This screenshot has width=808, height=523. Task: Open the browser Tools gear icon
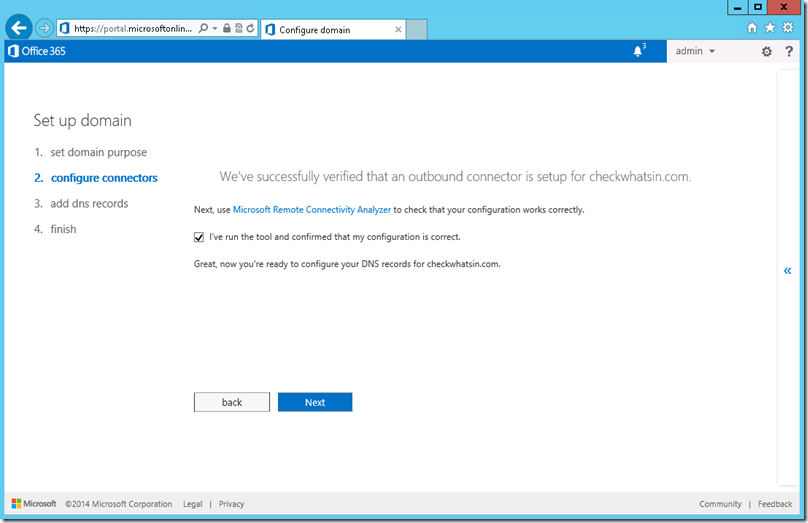[x=788, y=27]
